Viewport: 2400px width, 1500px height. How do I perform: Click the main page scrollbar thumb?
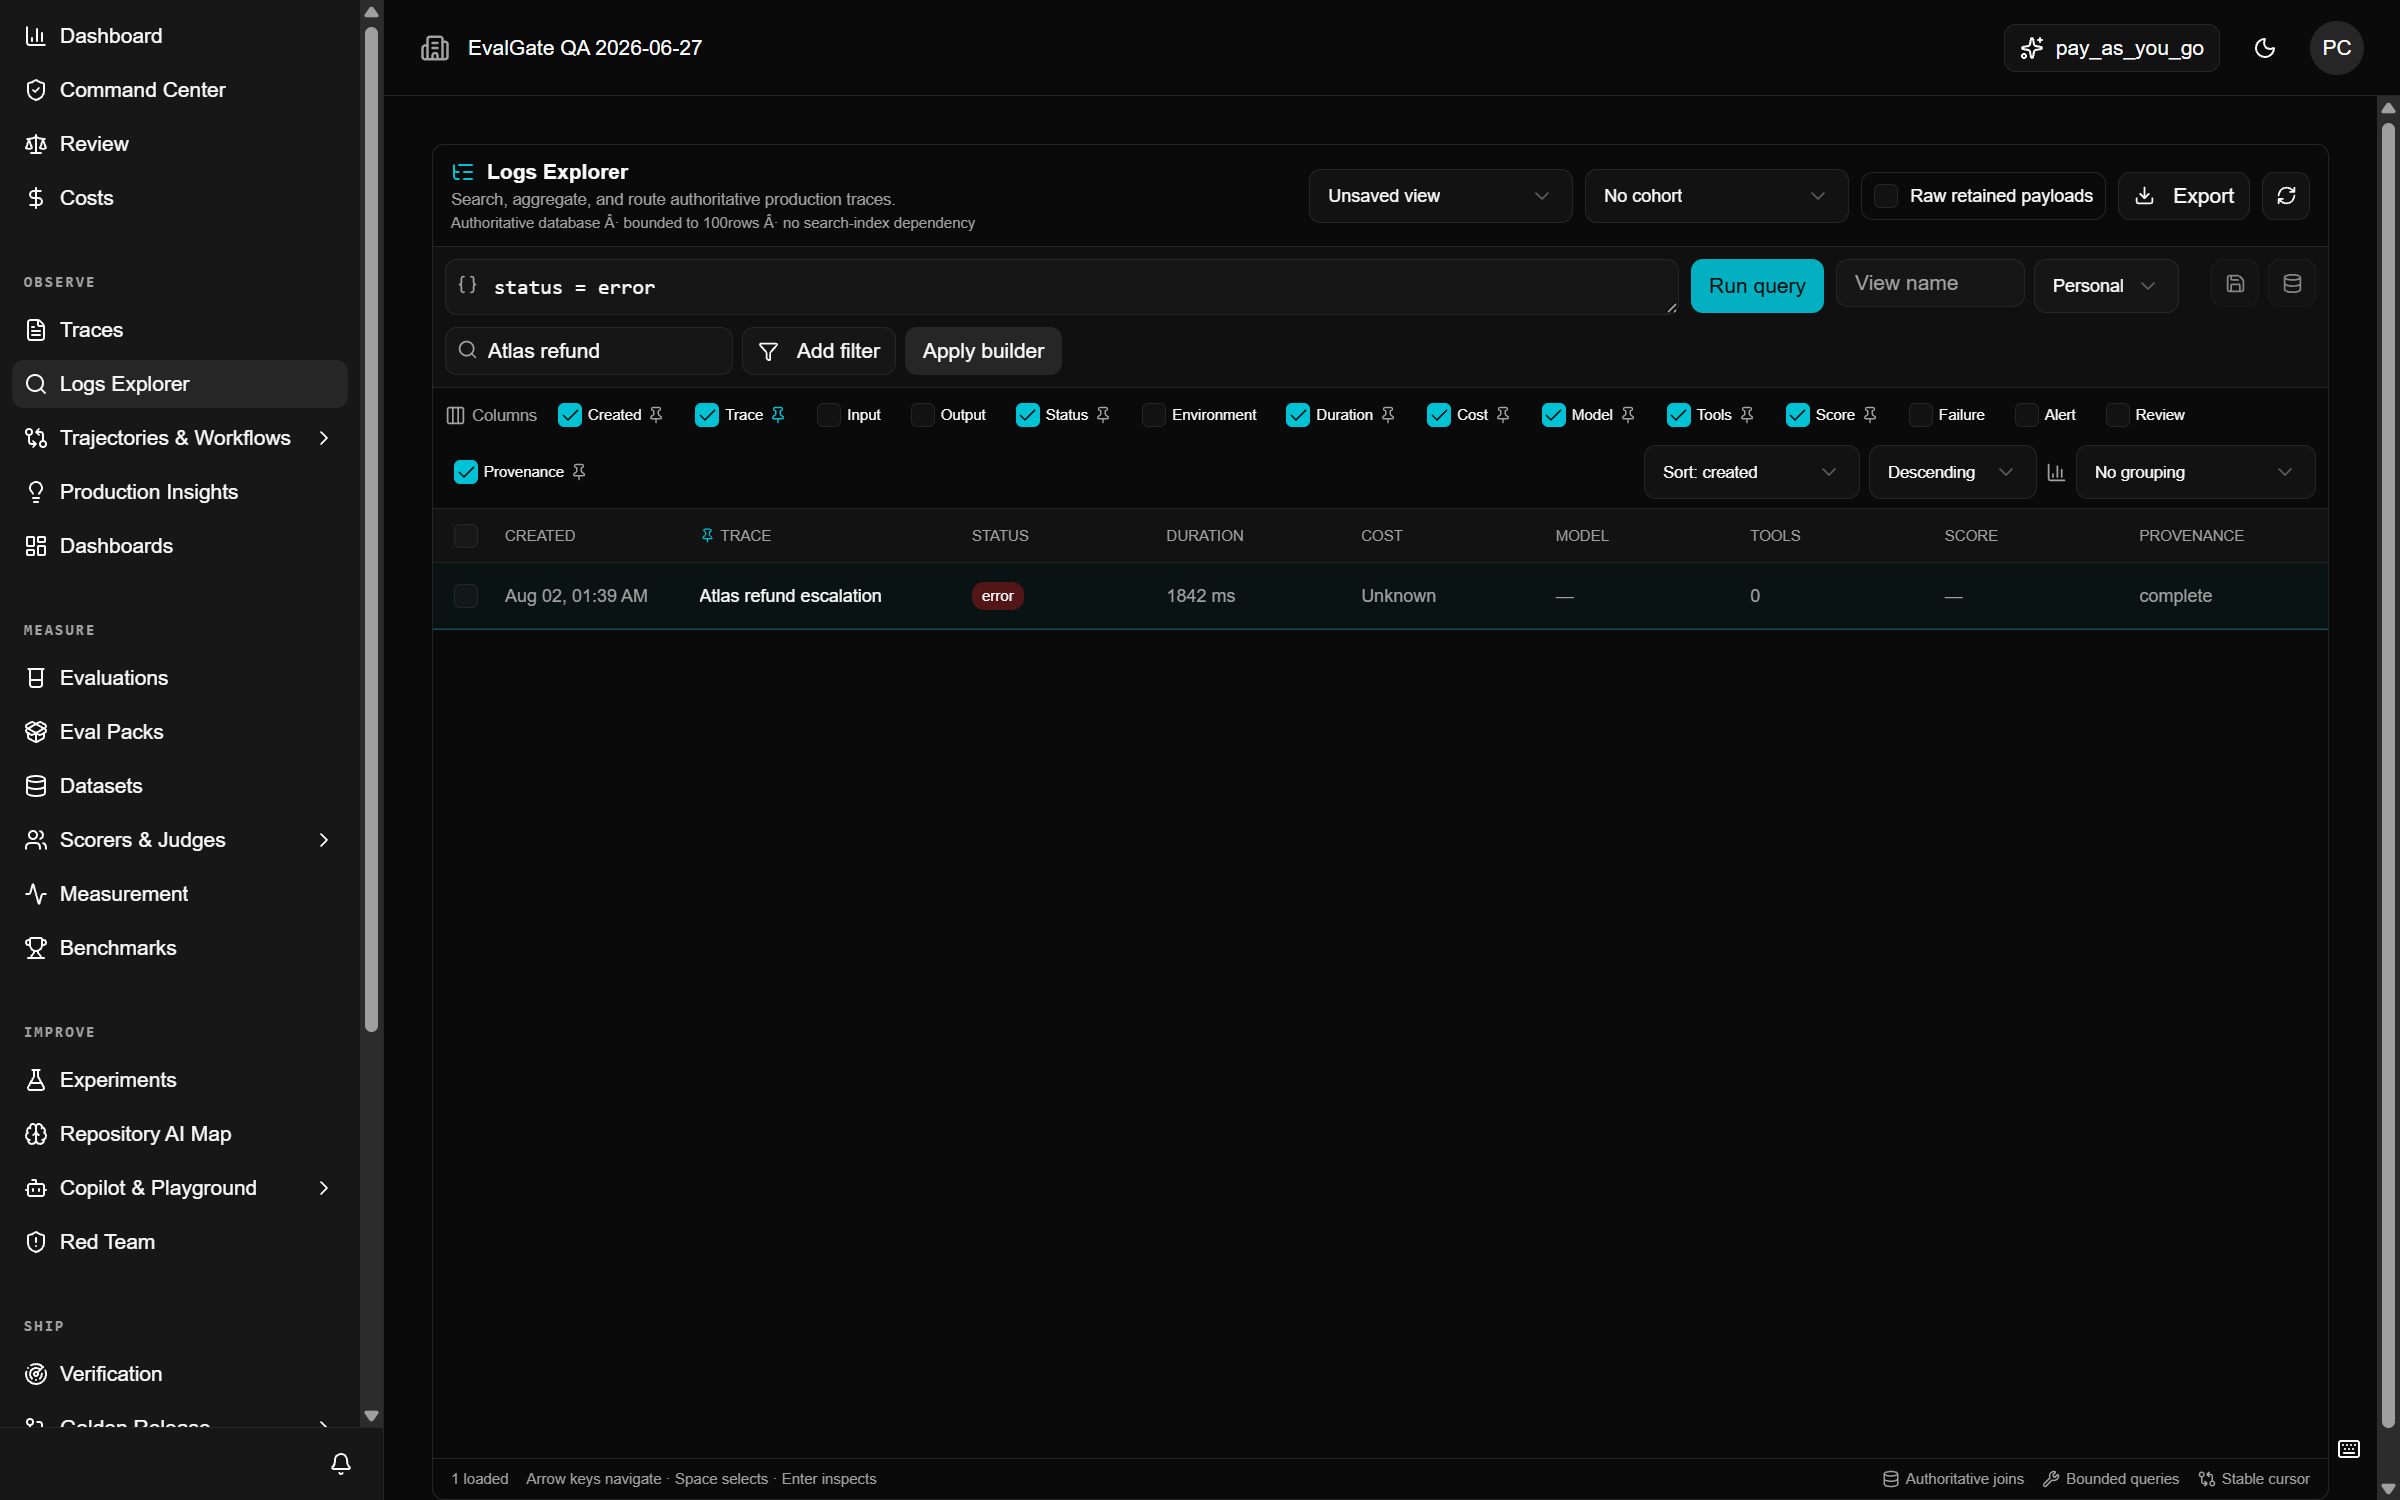2388,775
